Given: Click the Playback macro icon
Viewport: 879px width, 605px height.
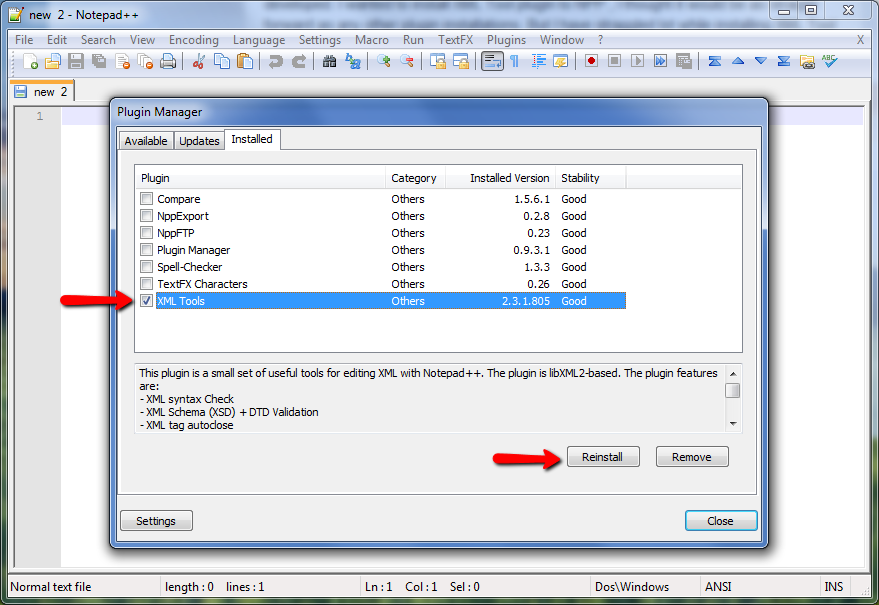Looking at the screenshot, I should click(x=637, y=61).
